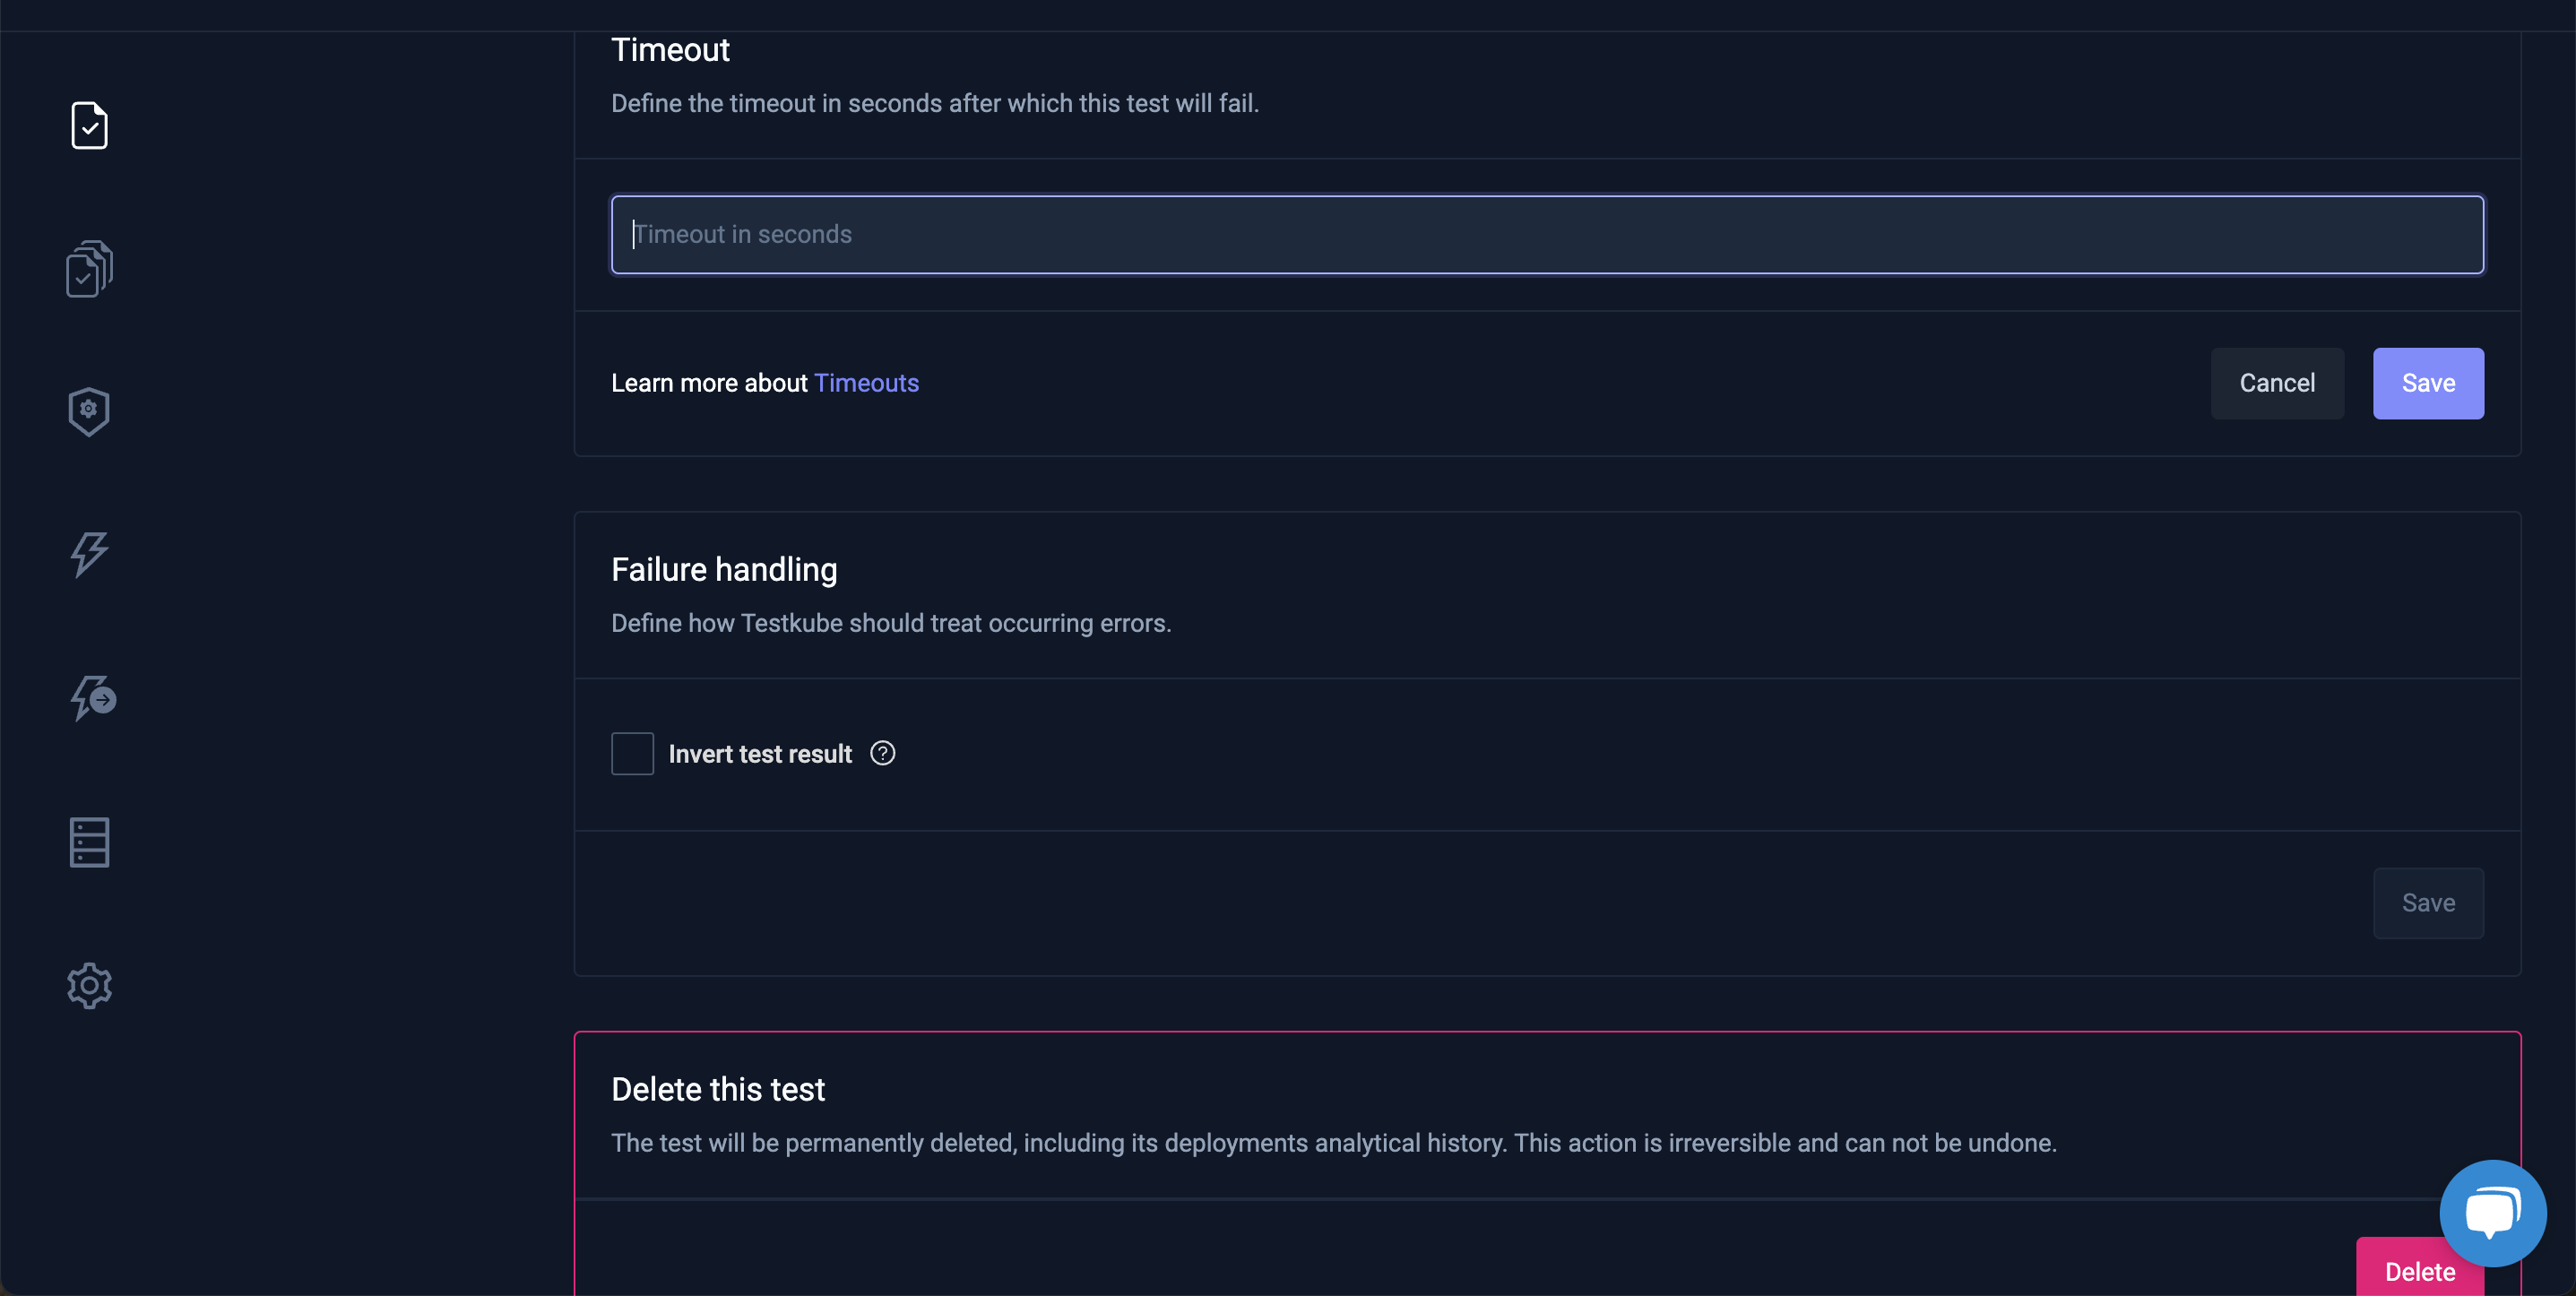Click the Timeout section heading

[670, 49]
